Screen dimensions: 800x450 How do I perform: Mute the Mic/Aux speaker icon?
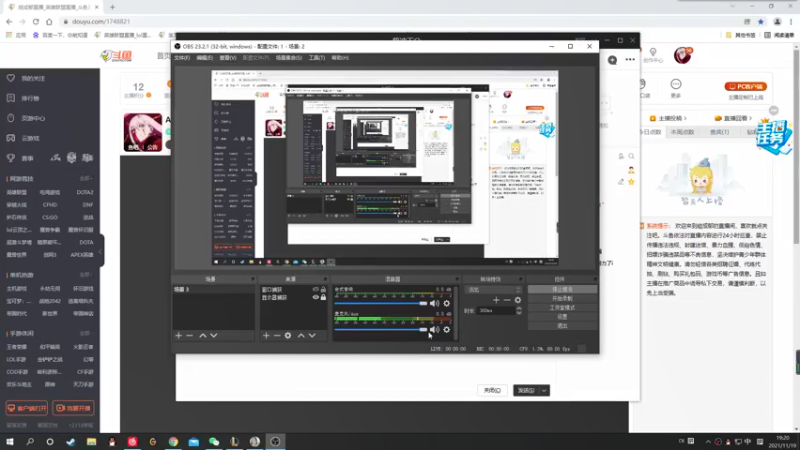[434, 330]
